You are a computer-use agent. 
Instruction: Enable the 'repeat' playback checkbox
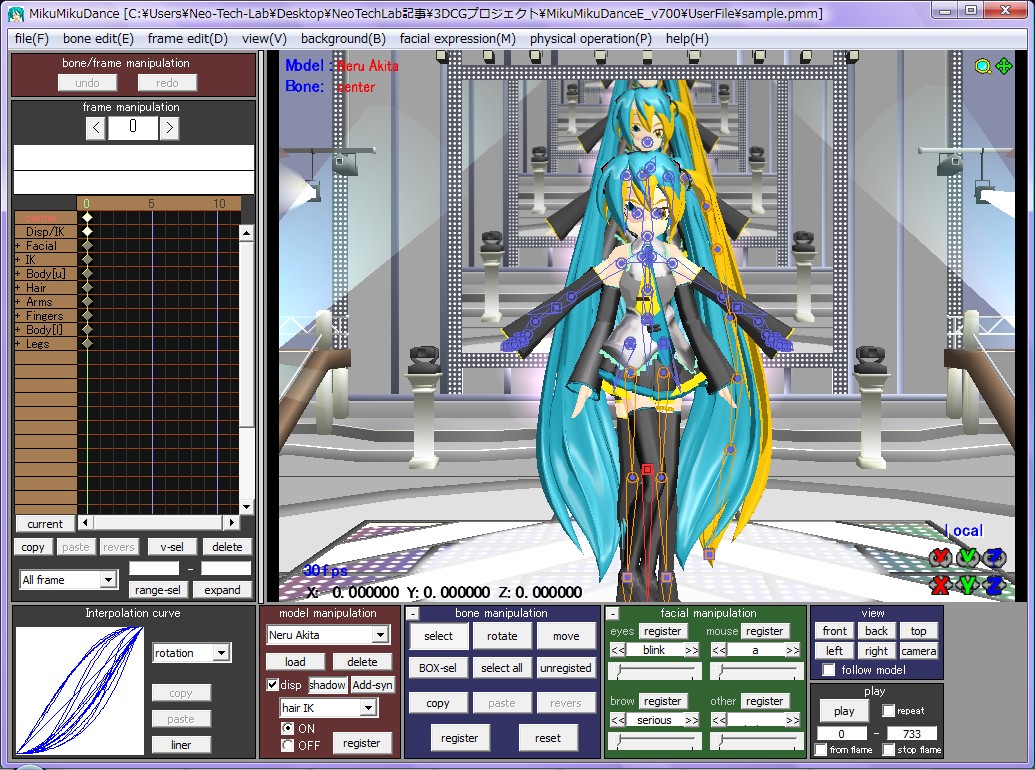click(888, 711)
